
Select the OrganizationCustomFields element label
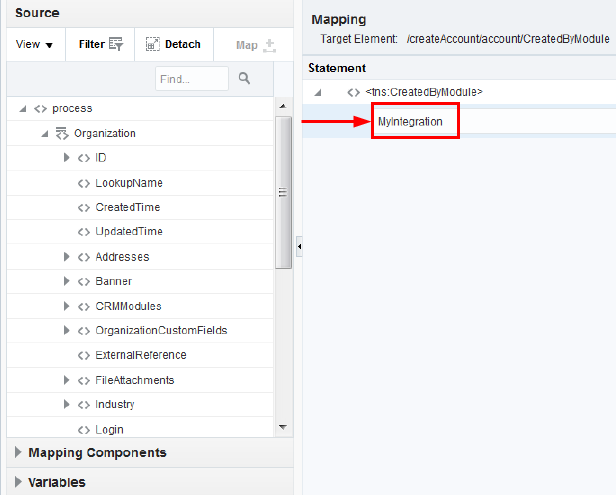pos(161,330)
